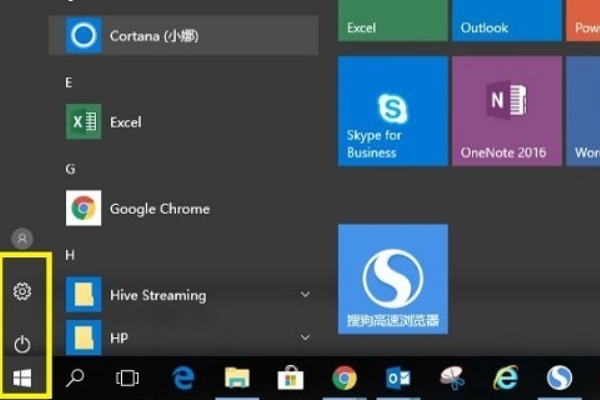Open the Excel tile
600x400 pixels.
393,20
